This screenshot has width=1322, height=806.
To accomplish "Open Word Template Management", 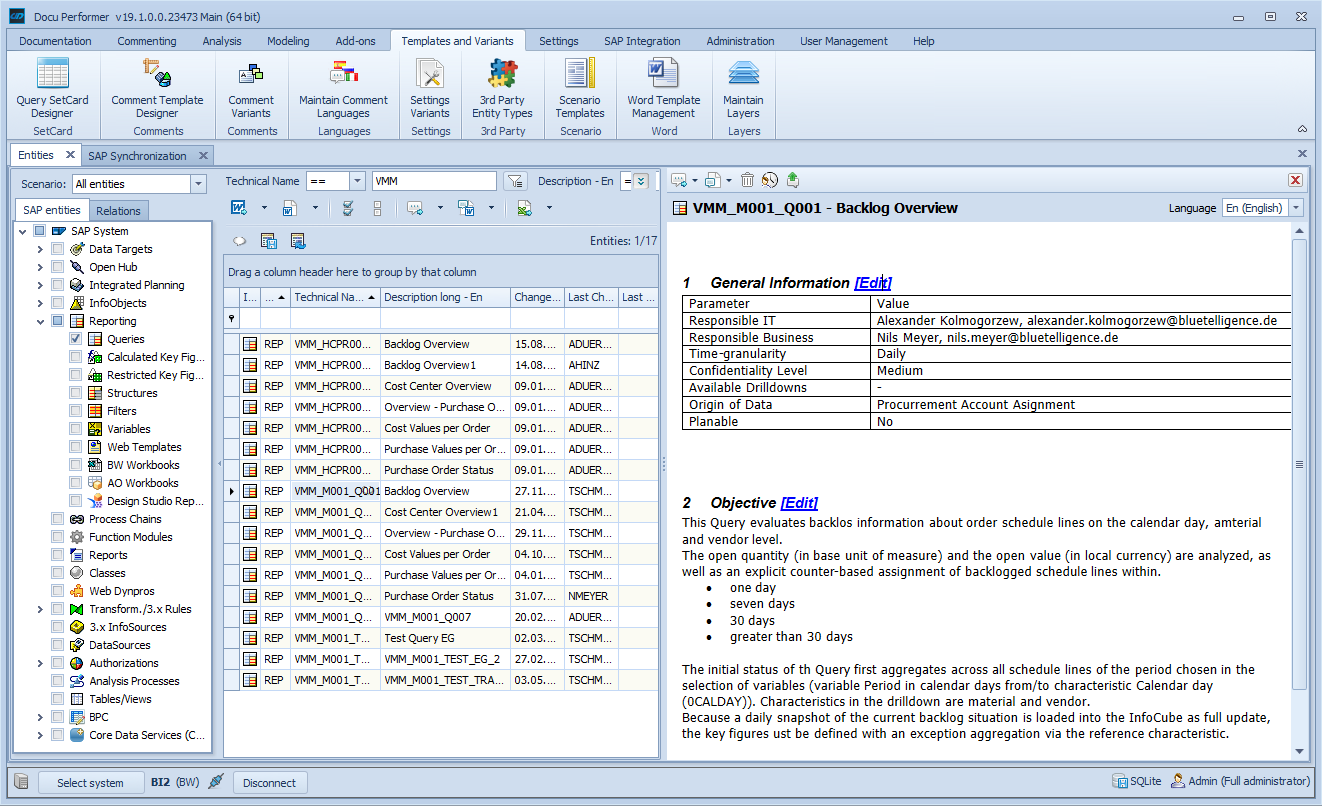I will (x=663, y=87).
